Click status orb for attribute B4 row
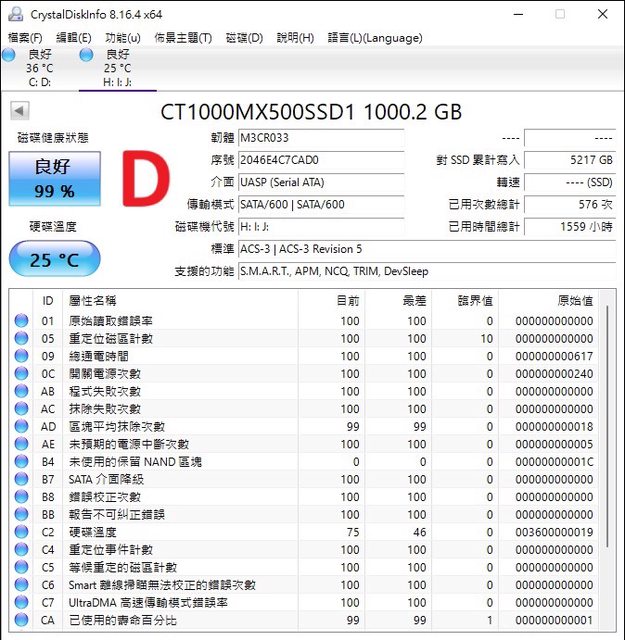This screenshot has height=640, width=625. [21, 462]
